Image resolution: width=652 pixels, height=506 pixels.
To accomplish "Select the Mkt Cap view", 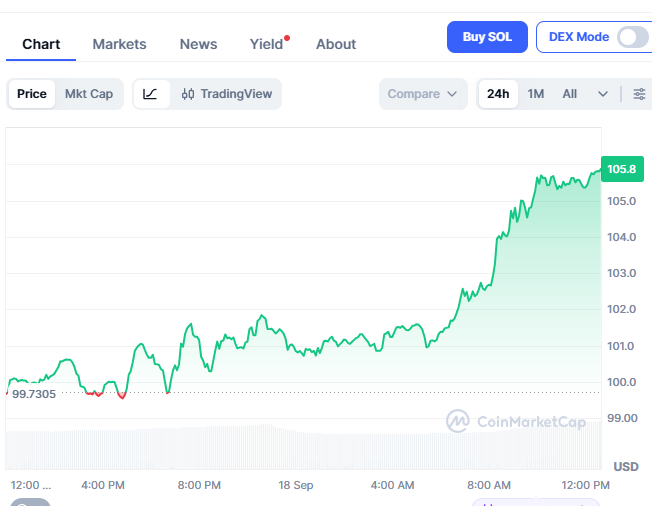I will pyautogui.click(x=89, y=94).
